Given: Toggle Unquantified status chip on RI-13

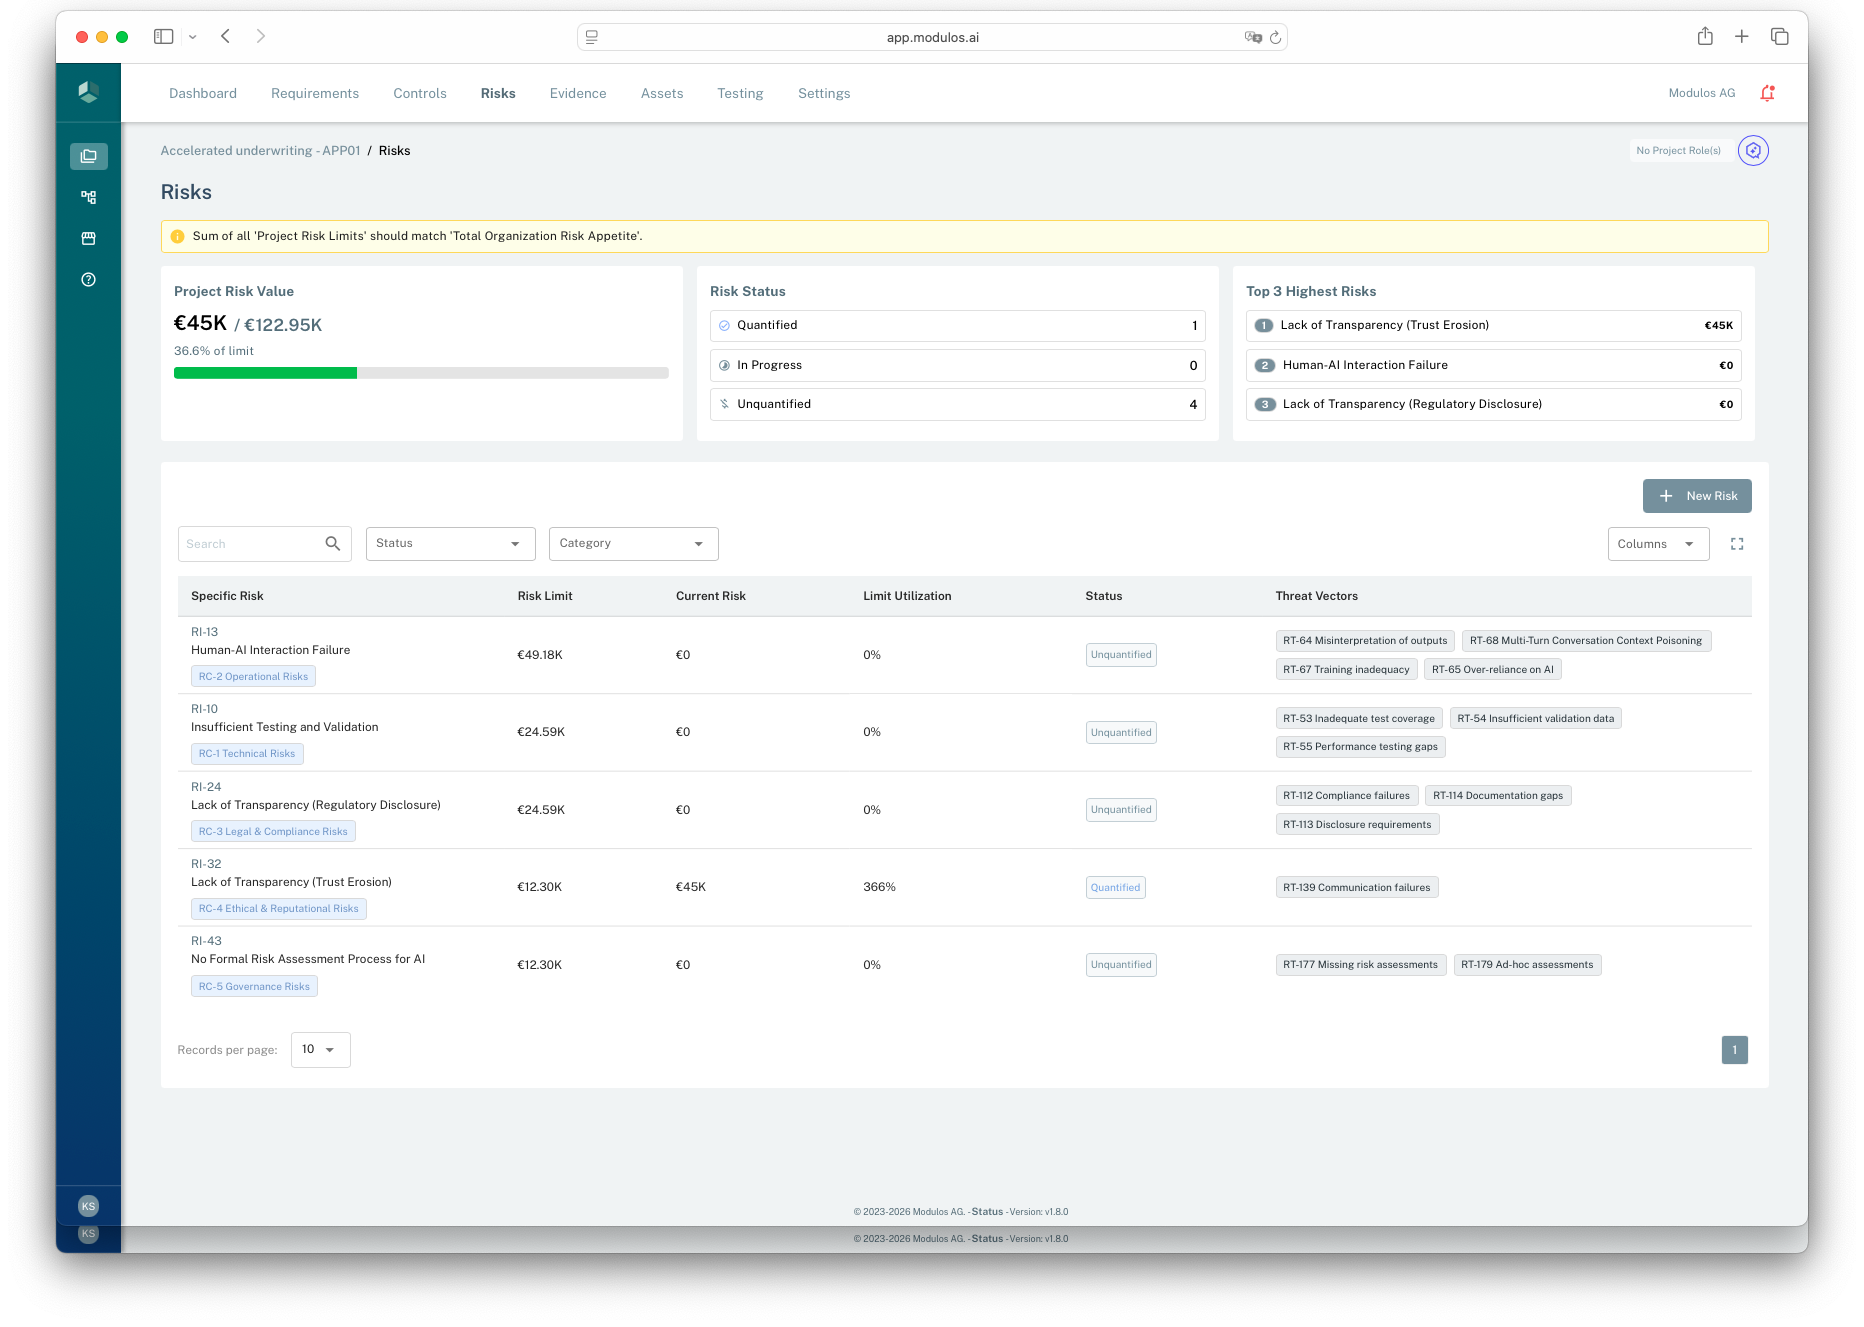Looking at the screenshot, I should click(1120, 654).
